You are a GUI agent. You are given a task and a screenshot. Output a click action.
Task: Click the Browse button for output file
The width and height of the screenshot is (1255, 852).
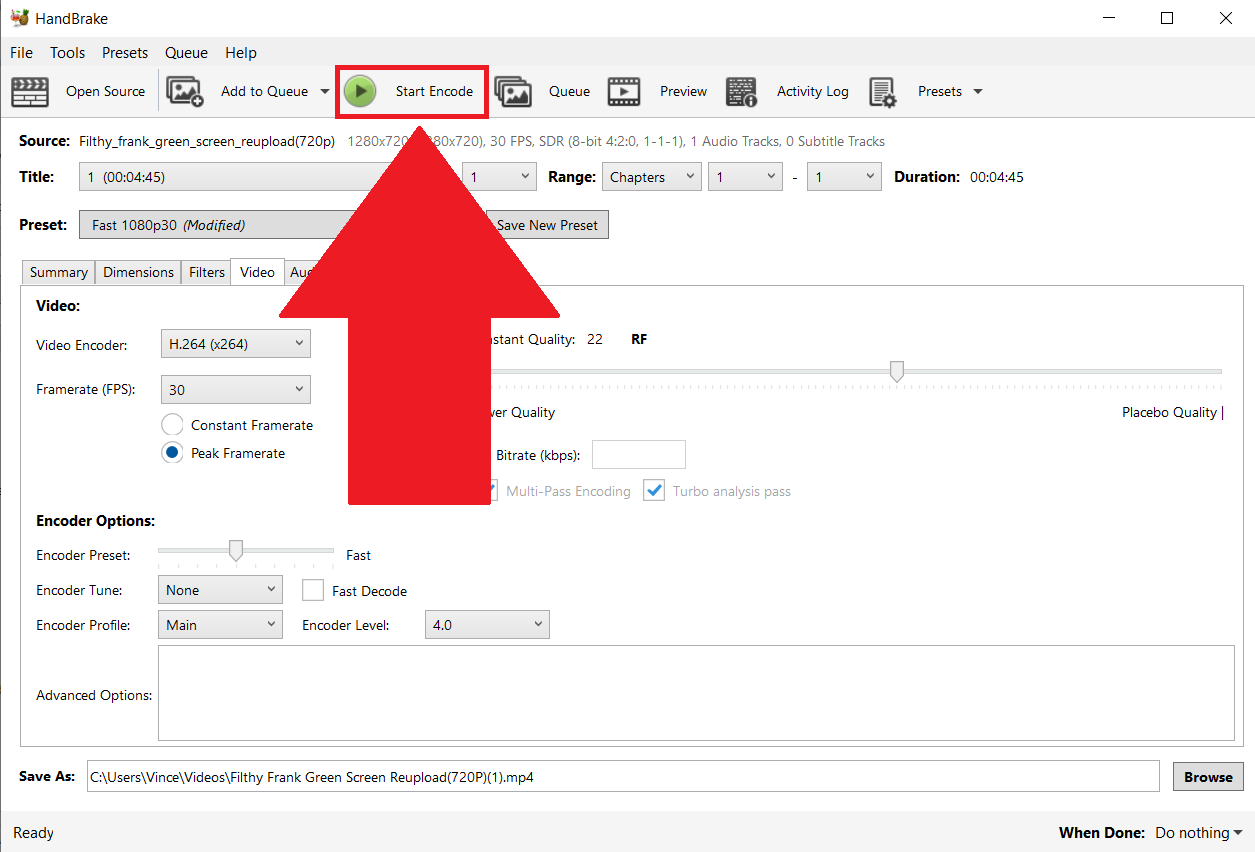(1207, 776)
